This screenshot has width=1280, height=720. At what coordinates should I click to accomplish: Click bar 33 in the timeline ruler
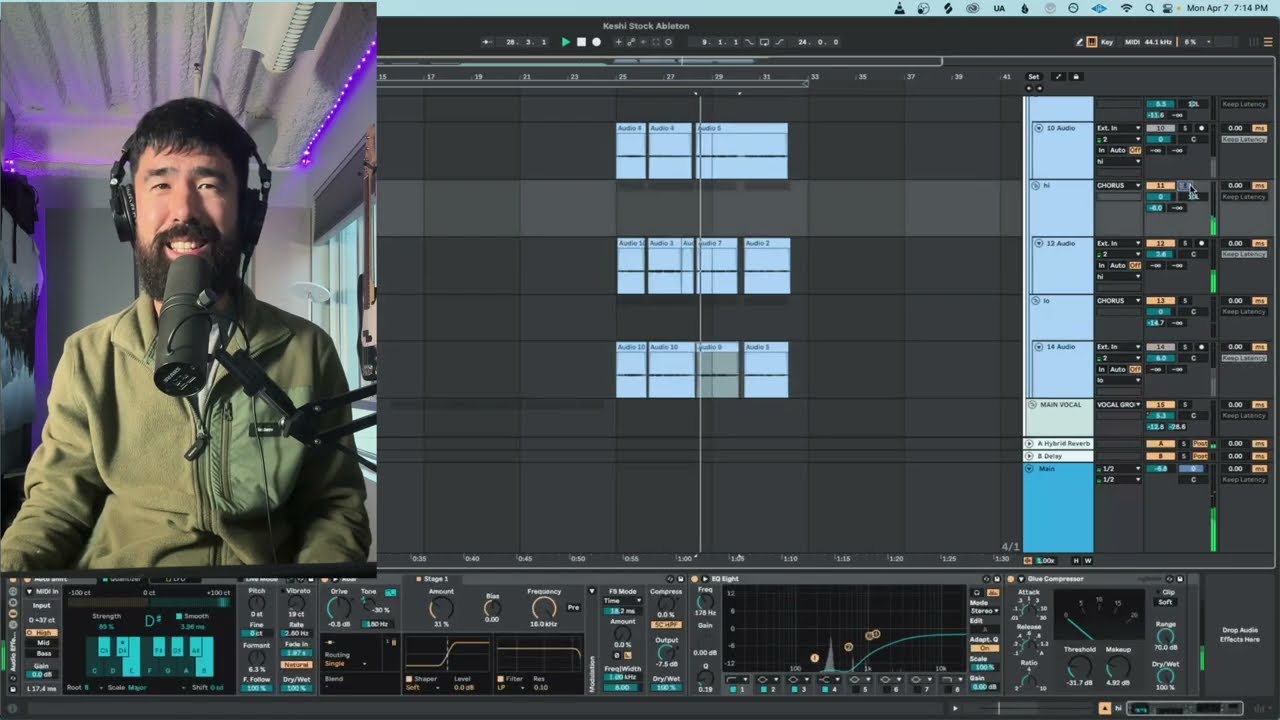[814, 77]
